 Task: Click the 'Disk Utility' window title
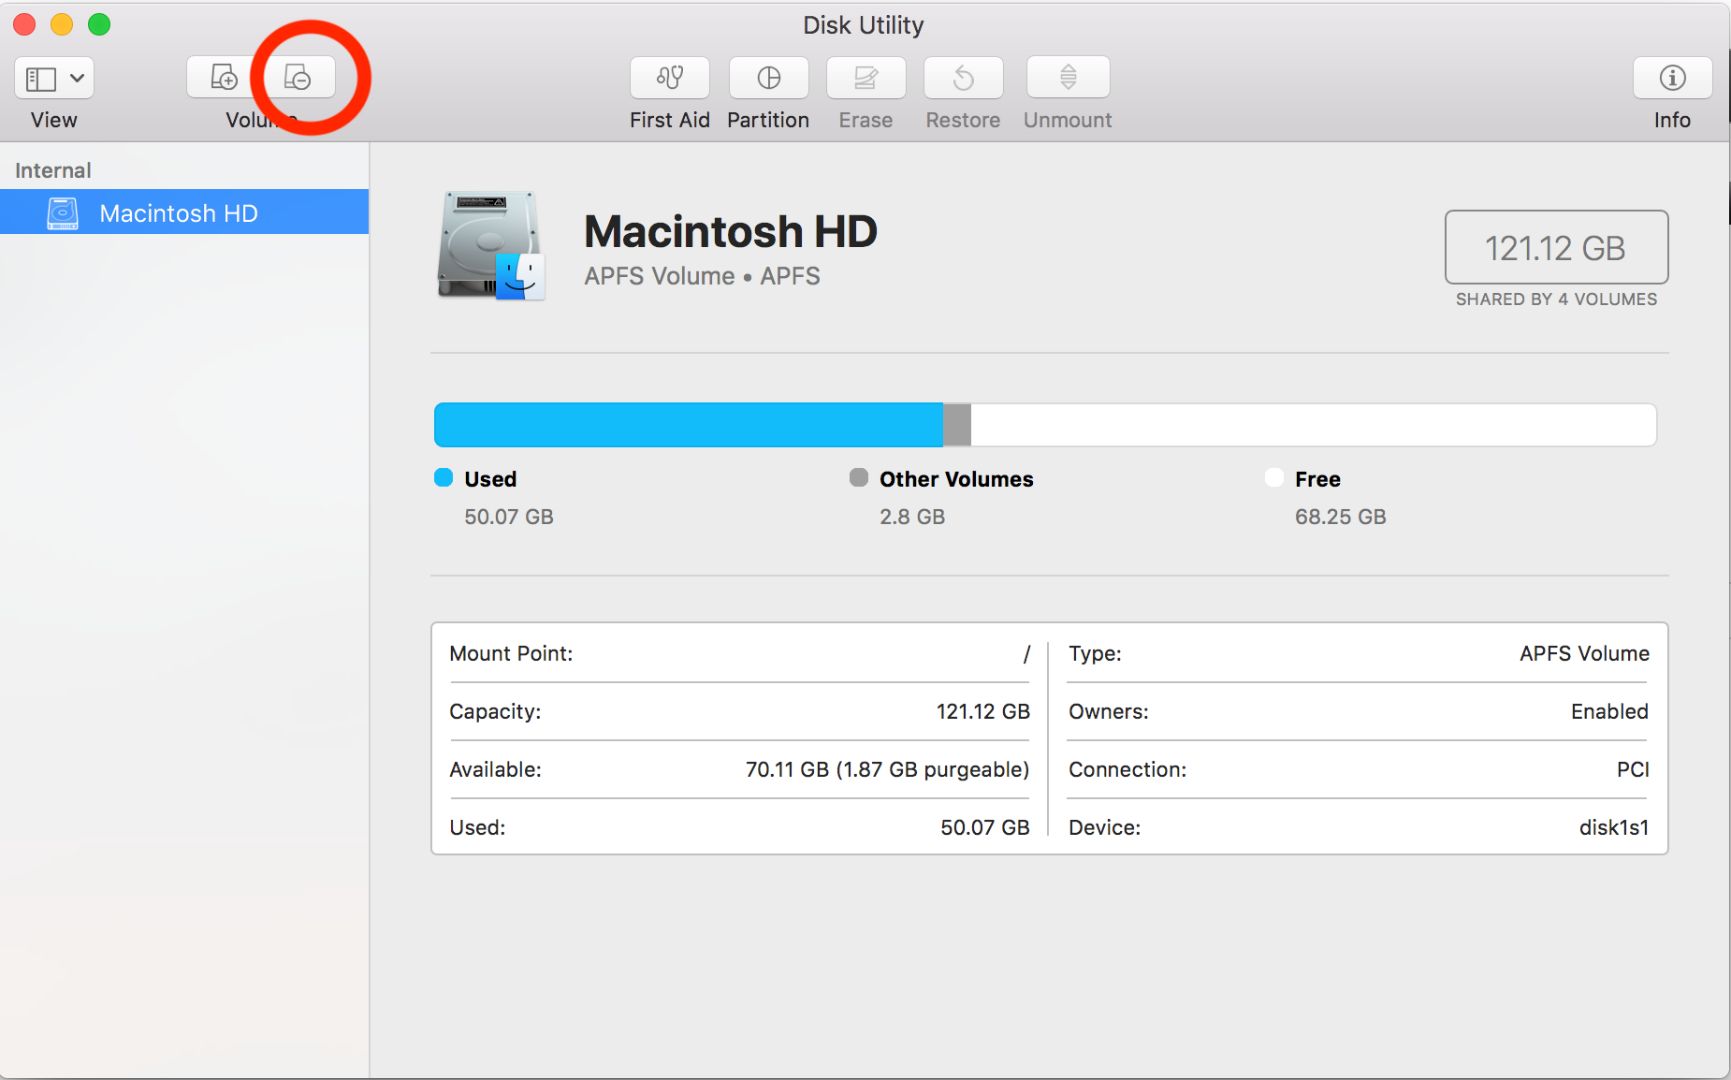tap(863, 25)
